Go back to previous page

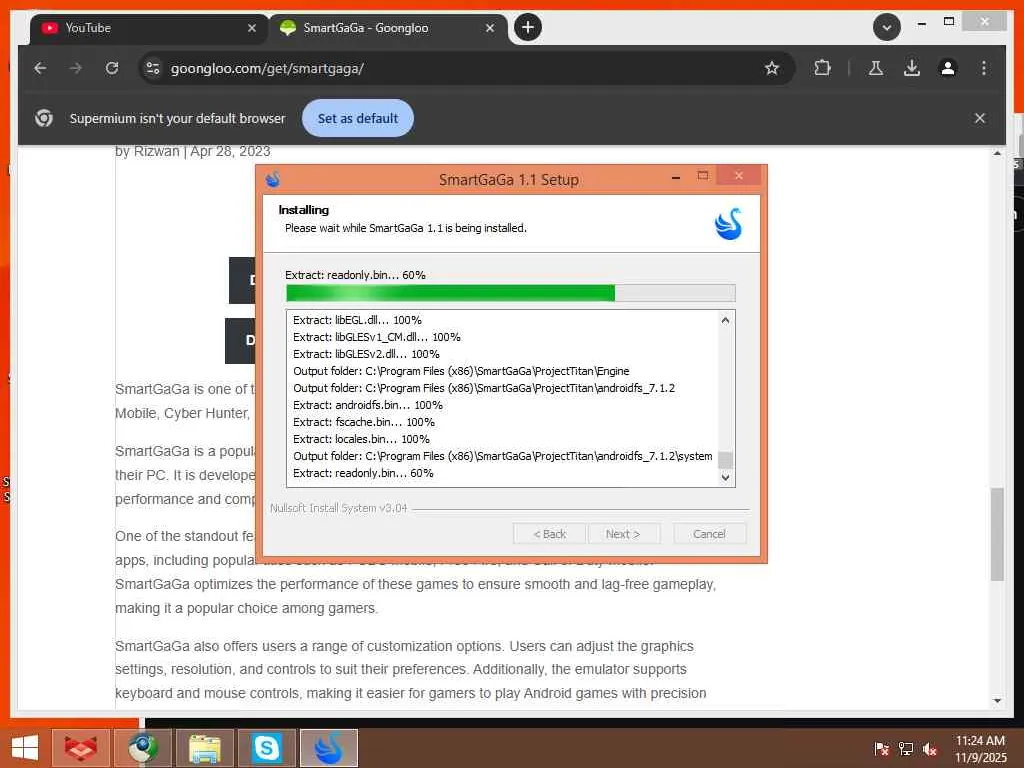point(40,68)
